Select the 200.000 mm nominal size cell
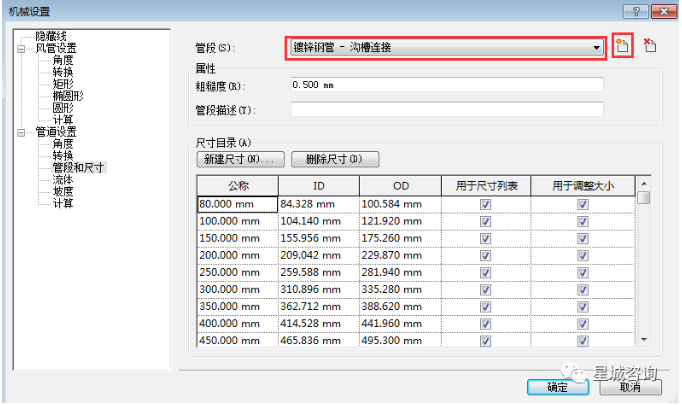682x405 pixels. point(237,256)
